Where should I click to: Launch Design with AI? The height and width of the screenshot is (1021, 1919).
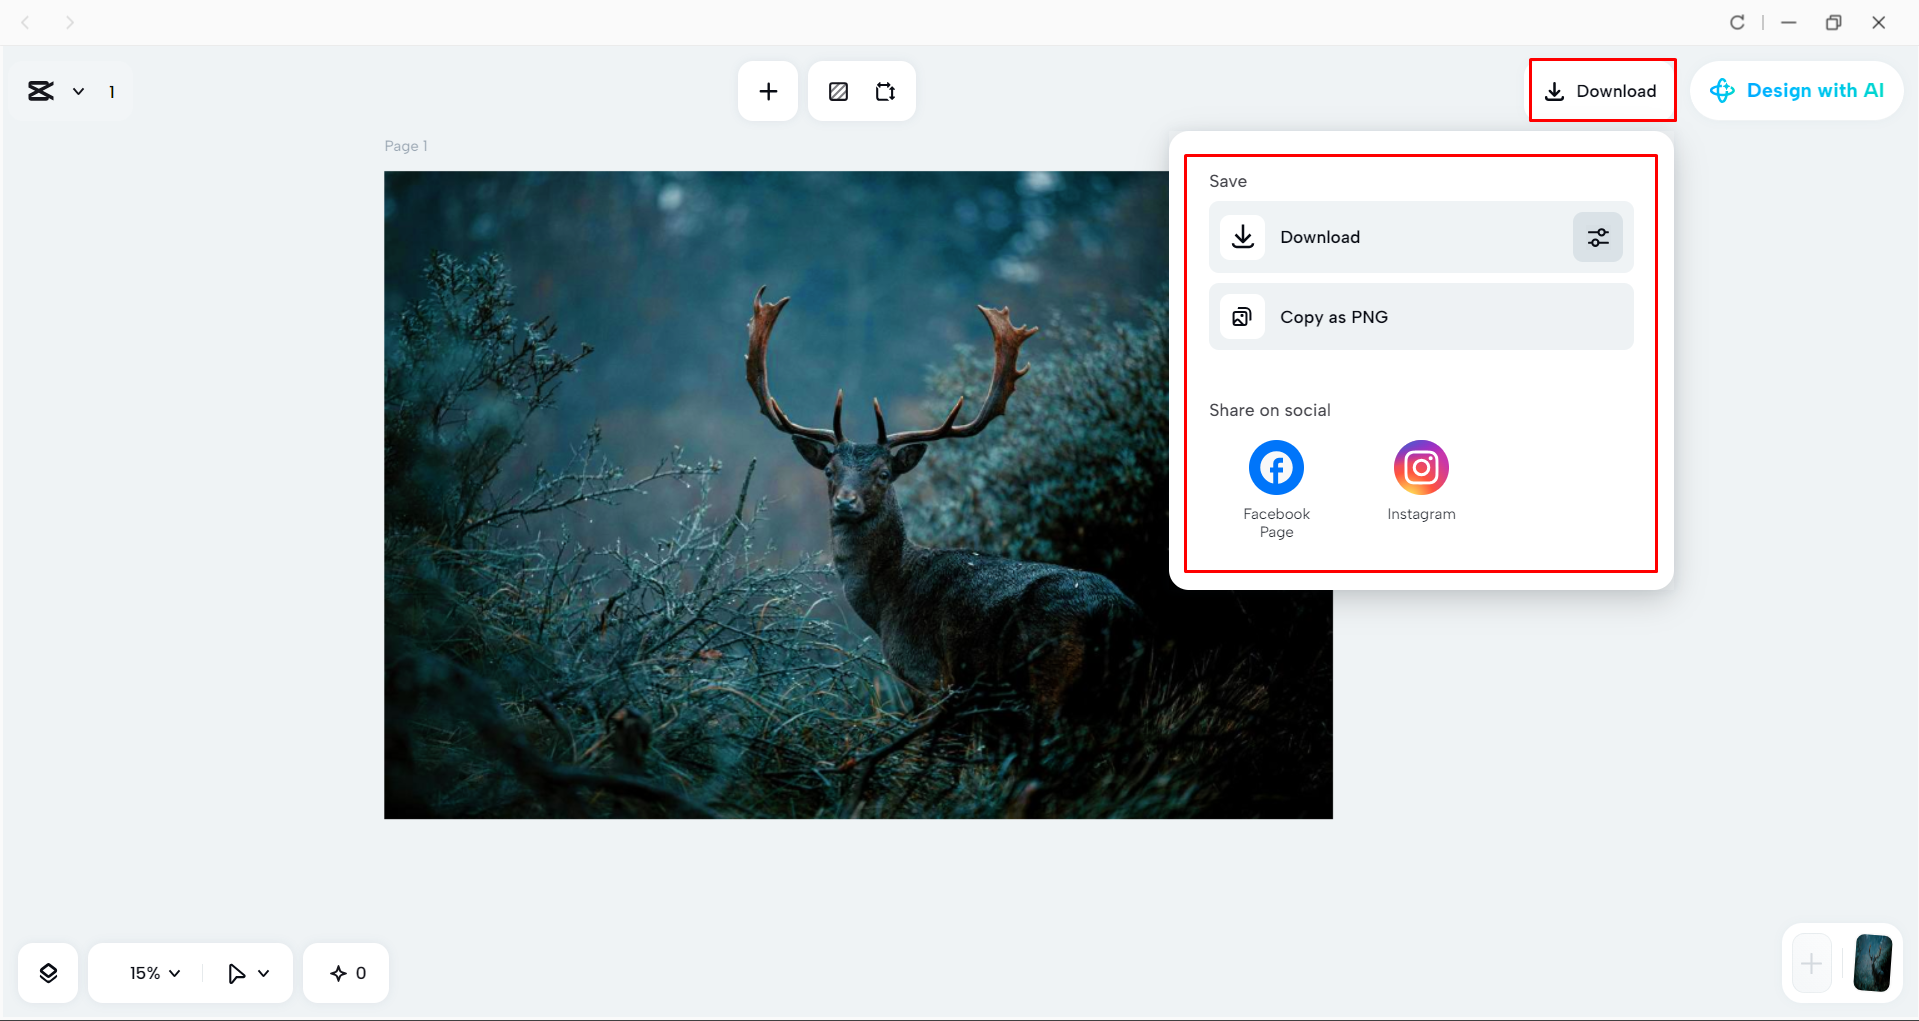pos(1797,90)
